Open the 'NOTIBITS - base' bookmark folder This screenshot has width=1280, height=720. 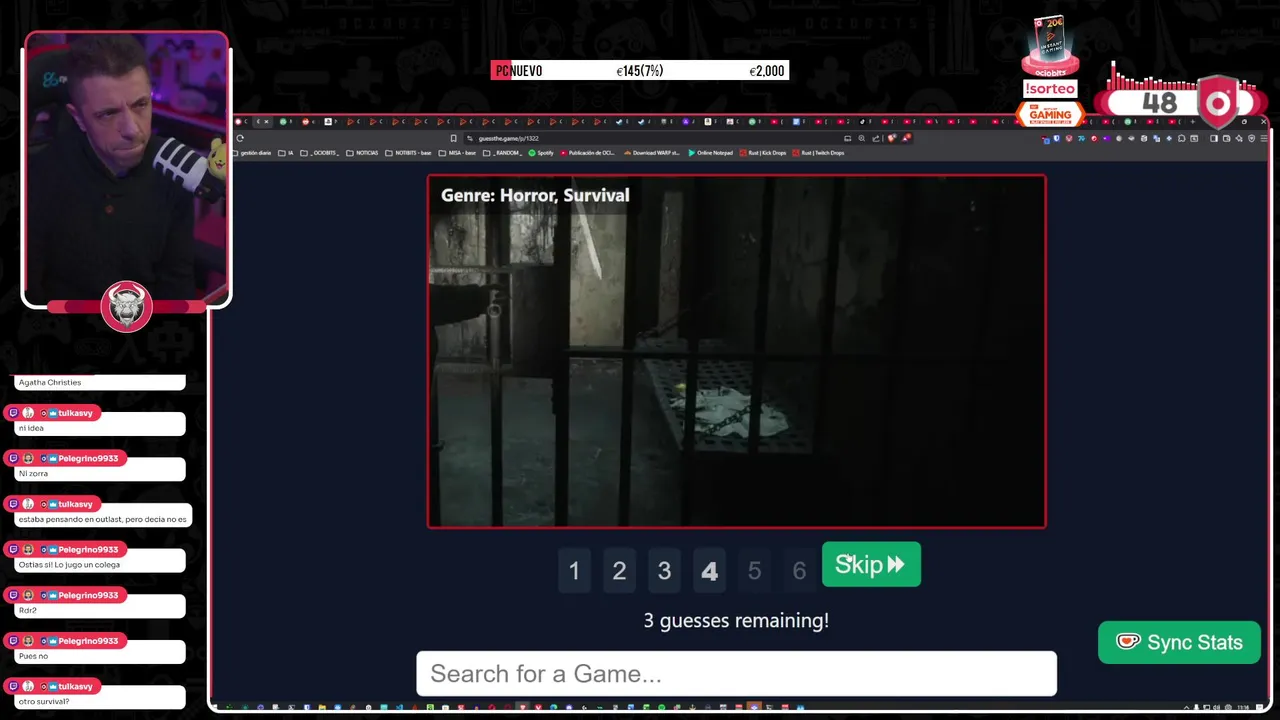408,153
